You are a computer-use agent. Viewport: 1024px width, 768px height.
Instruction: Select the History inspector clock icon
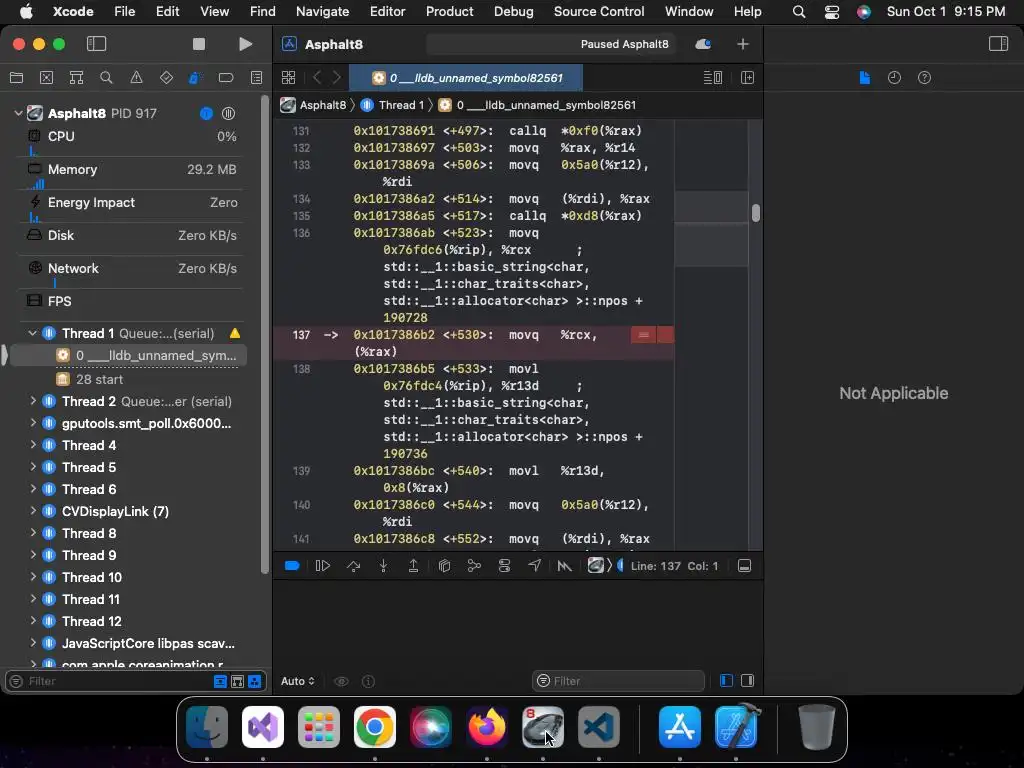coord(895,78)
